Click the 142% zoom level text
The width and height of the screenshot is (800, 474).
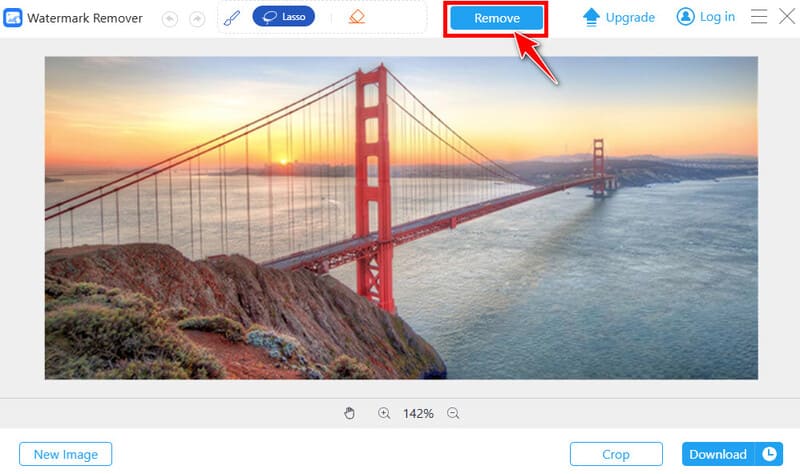[x=418, y=413]
